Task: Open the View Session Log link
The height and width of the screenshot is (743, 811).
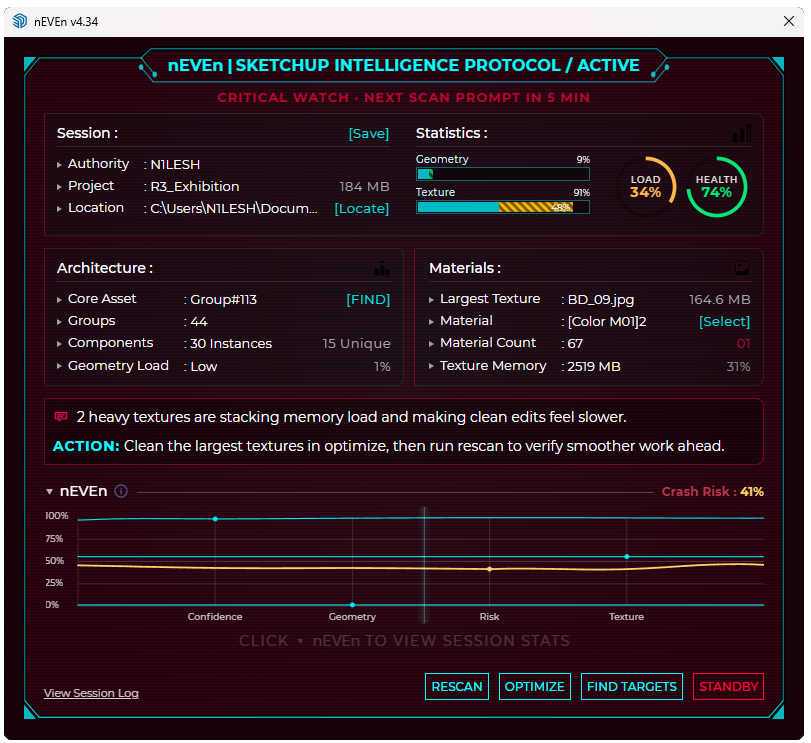Action: 91,693
